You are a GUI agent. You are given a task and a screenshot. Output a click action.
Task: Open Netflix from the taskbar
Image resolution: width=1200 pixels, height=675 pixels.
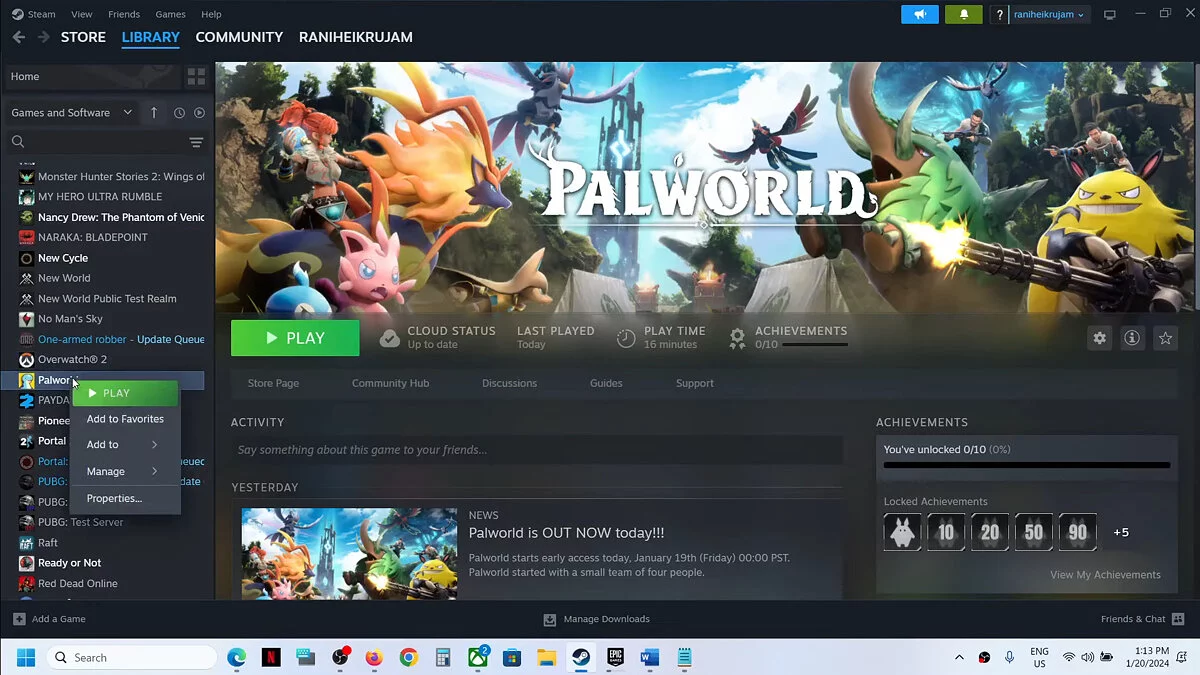point(271,657)
